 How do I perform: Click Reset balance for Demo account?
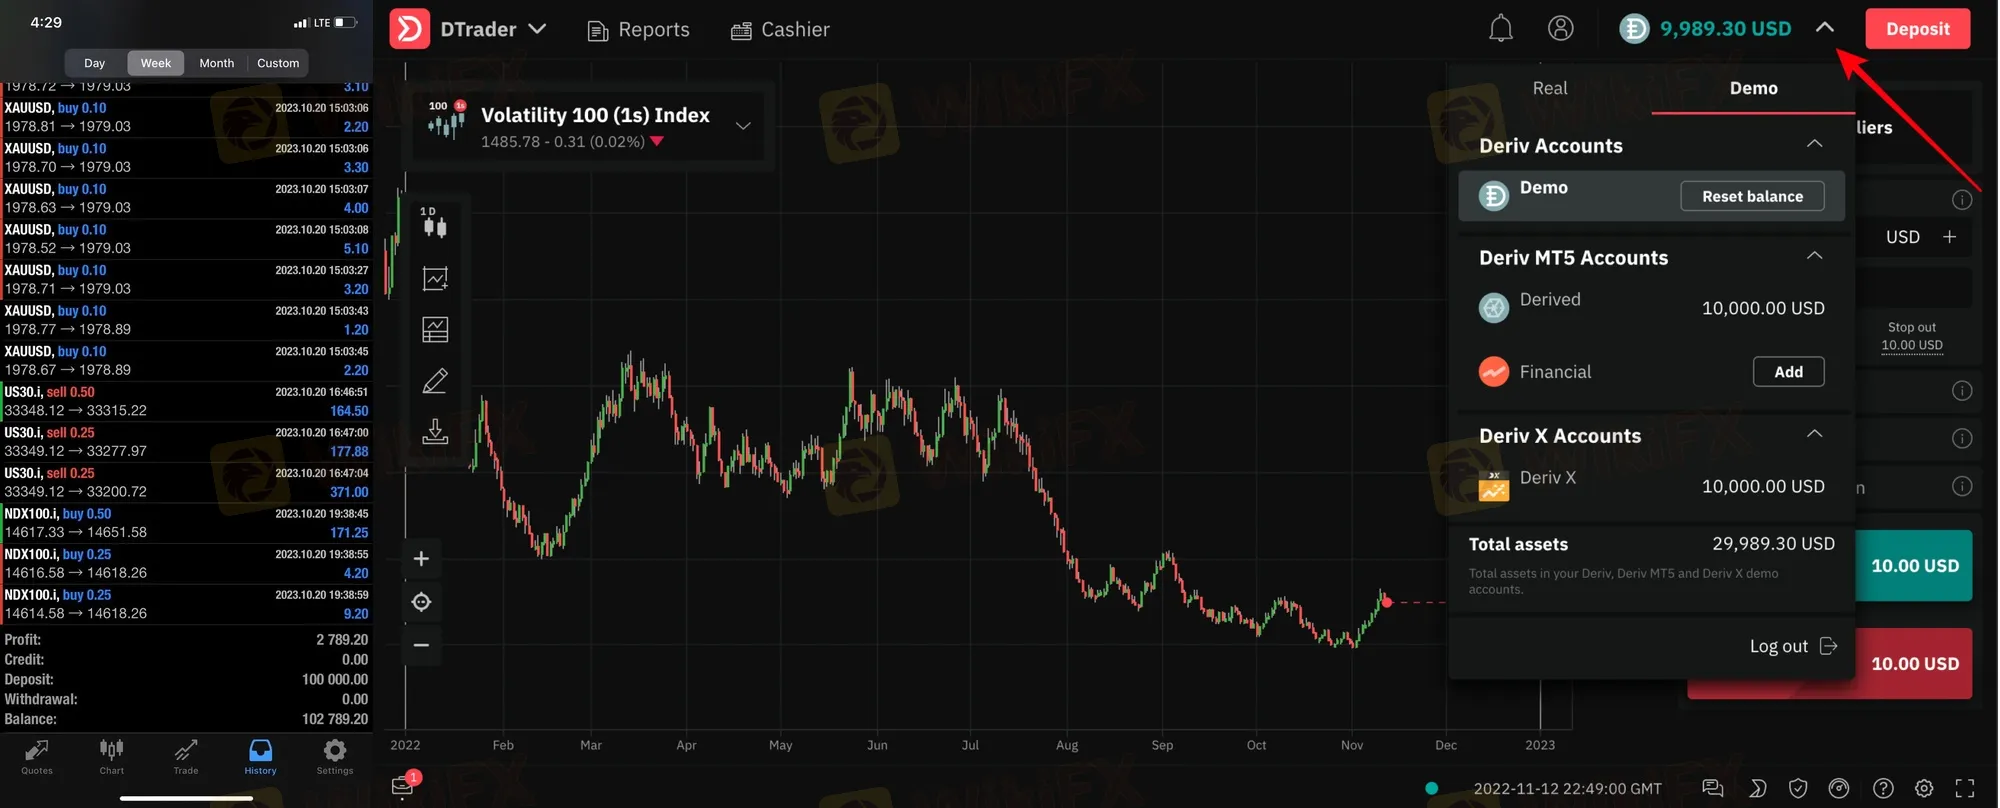pos(1752,196)
